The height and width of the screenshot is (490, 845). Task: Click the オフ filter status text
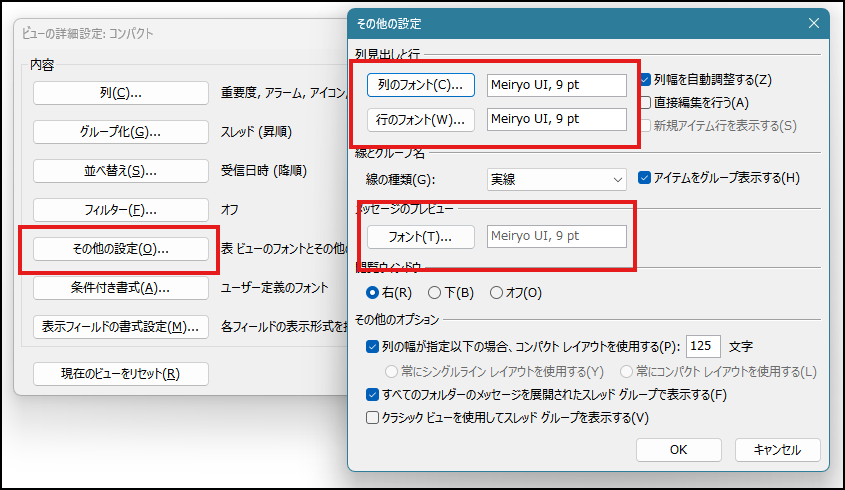coord(230,210)
